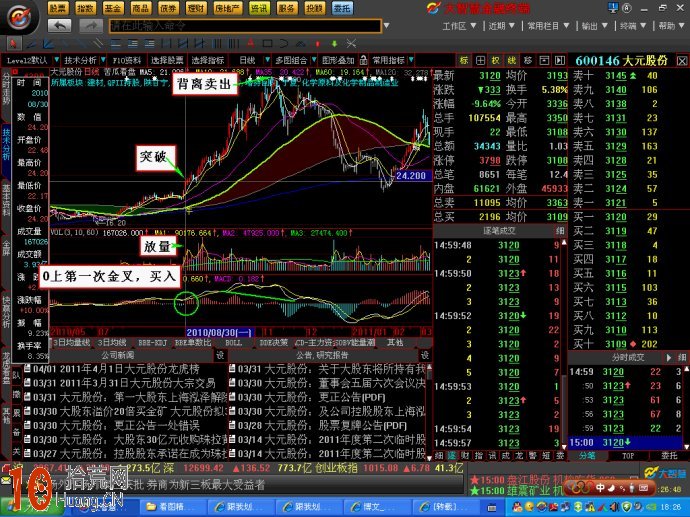The height and width of the screenshot is (517, 690).
Task: Click the 标 toolbar icon
Action: pos(464,60)
